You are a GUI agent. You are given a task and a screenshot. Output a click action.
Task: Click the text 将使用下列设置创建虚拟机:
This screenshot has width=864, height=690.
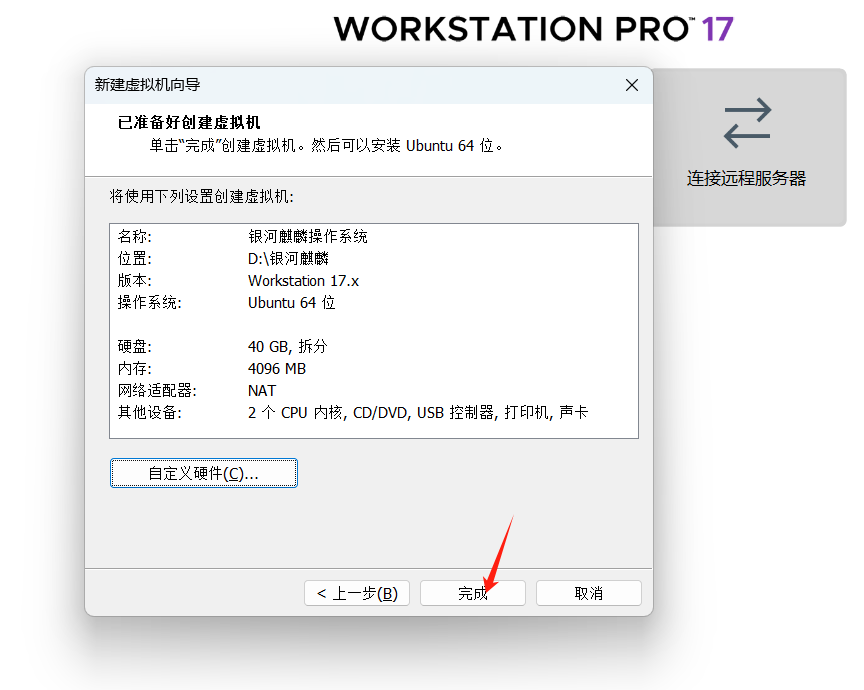(x=201, y=196)
